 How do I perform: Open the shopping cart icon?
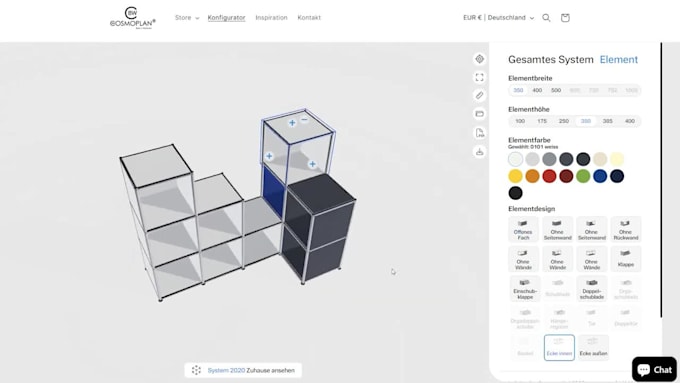point(565,18)
